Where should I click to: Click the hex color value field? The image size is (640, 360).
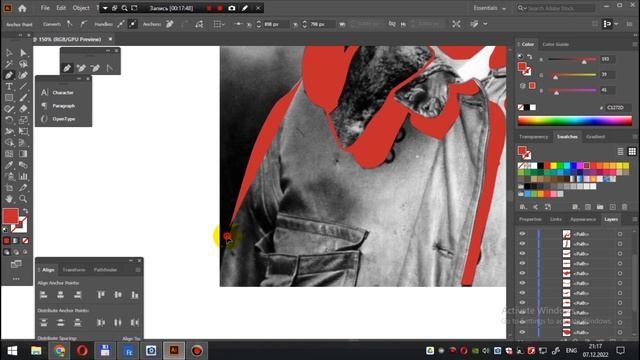click(x=618, y=107)
